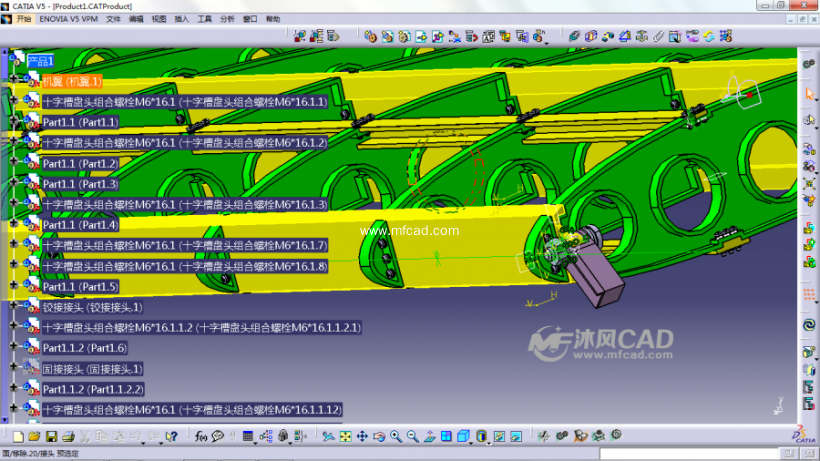Open the formula f(x) tool
This screenshot has height=461, width=820.
[x=200, y=437]
